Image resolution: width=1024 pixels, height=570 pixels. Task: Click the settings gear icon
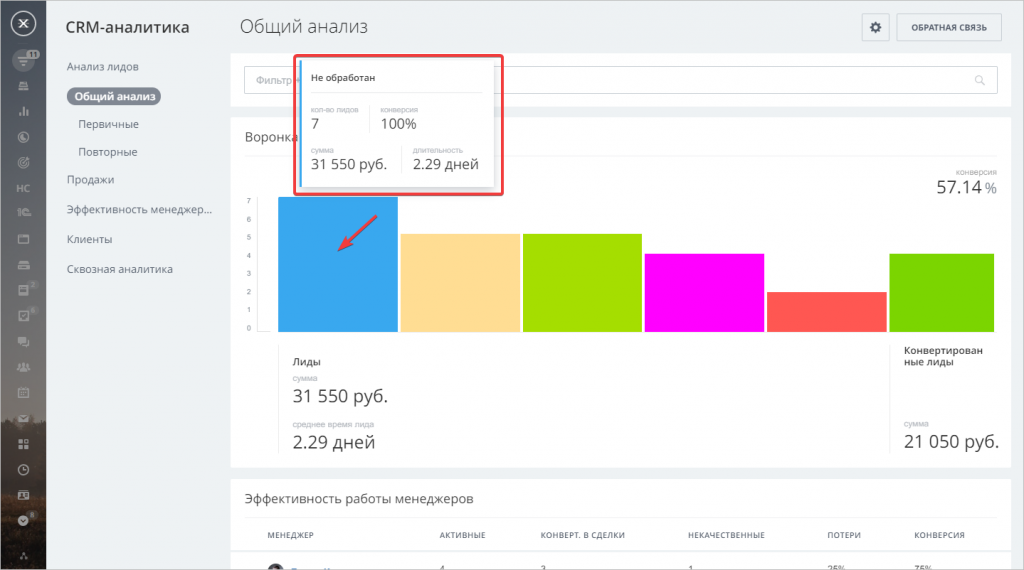875,28
